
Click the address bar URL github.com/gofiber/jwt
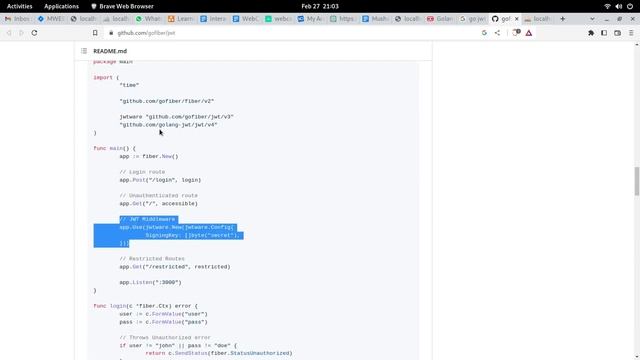point(146,33)
